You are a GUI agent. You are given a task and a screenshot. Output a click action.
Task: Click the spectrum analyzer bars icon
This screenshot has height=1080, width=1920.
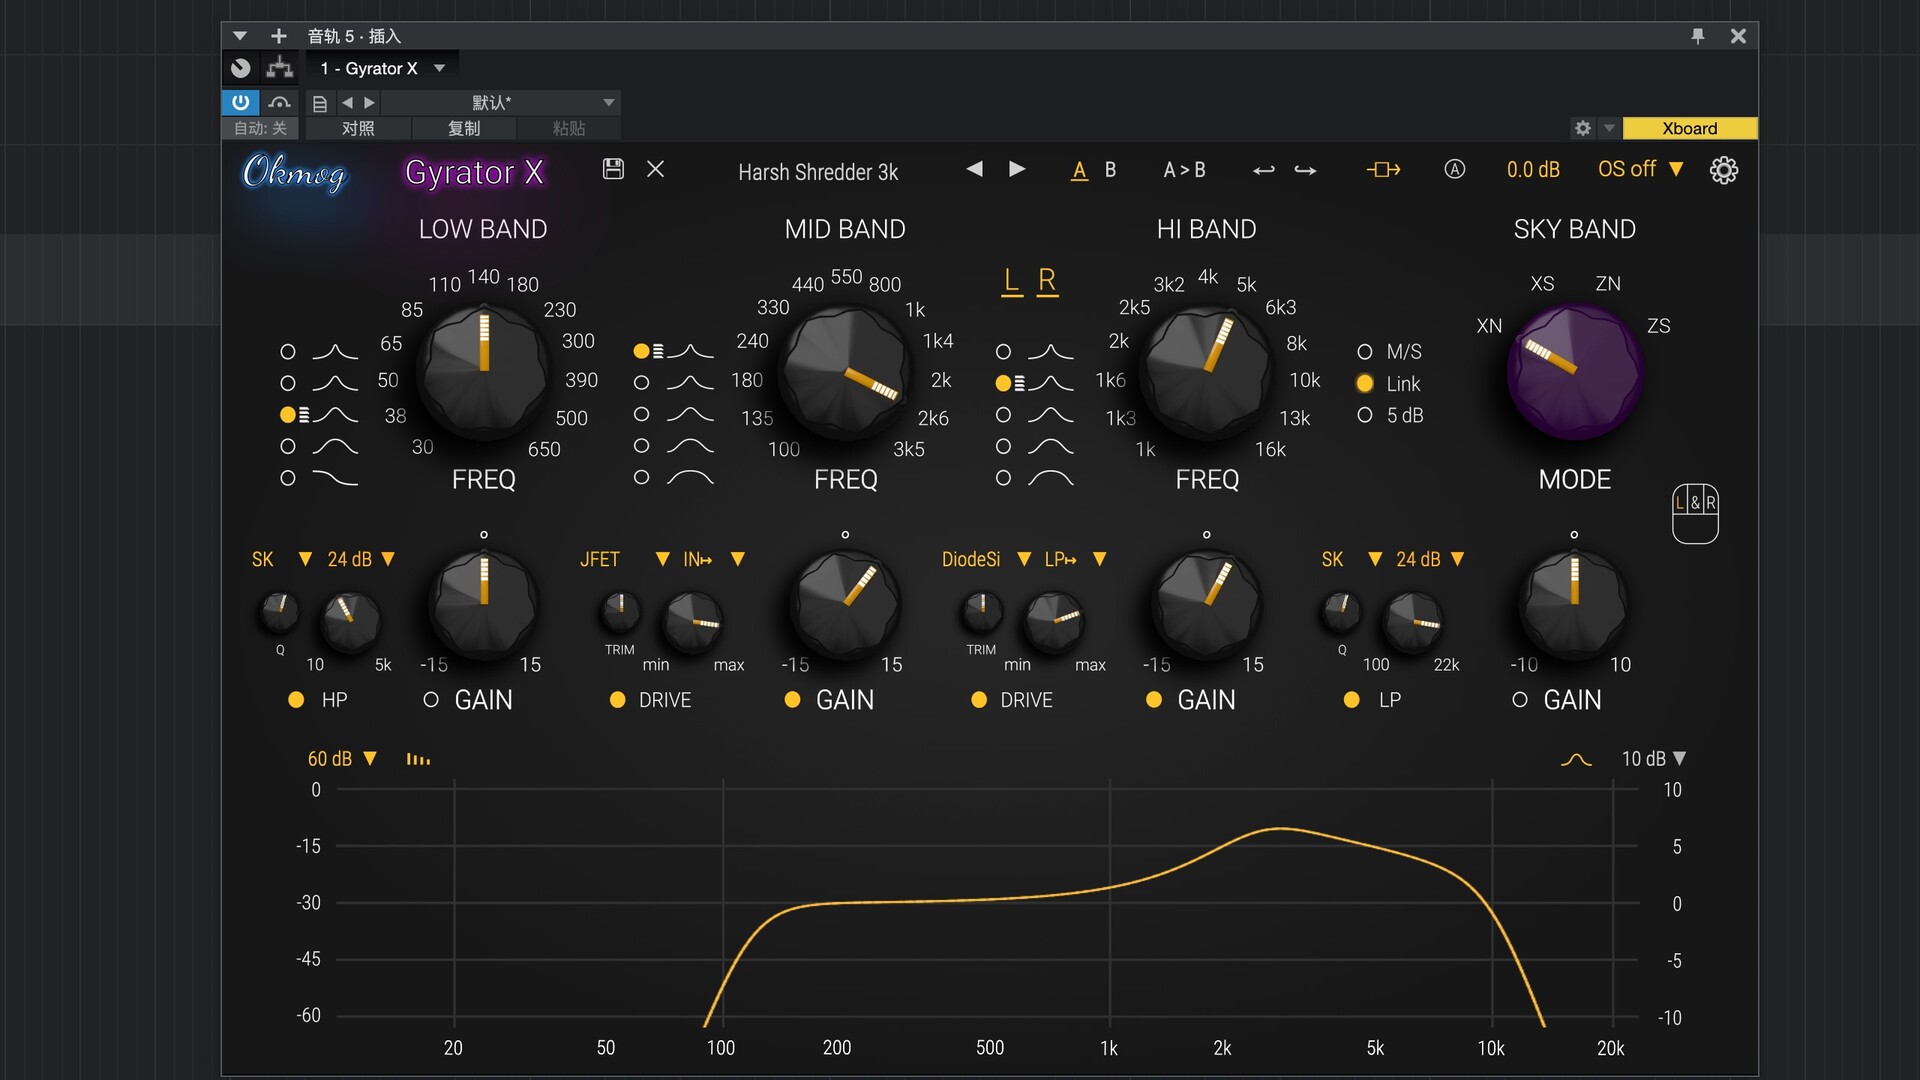tap(418, 760)
